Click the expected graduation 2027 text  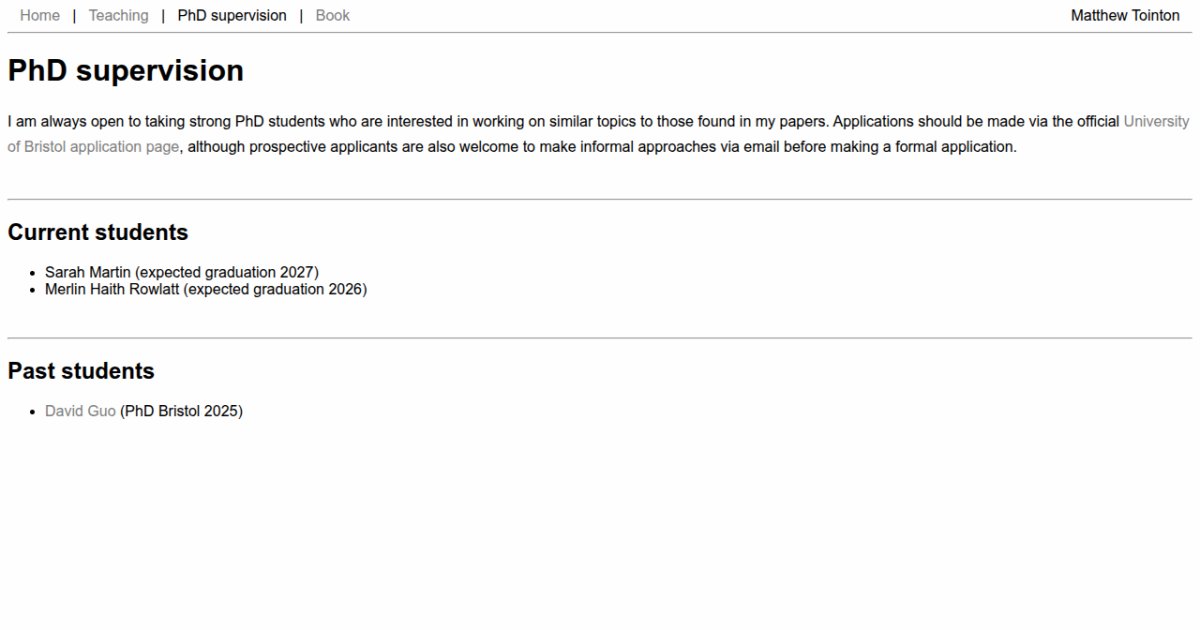pos(227,272)
